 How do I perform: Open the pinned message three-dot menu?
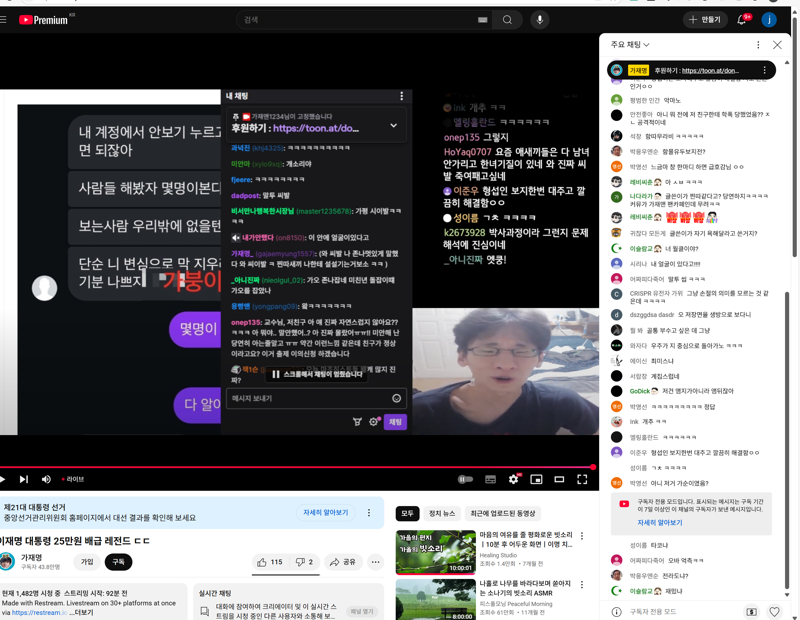(764, 70)
